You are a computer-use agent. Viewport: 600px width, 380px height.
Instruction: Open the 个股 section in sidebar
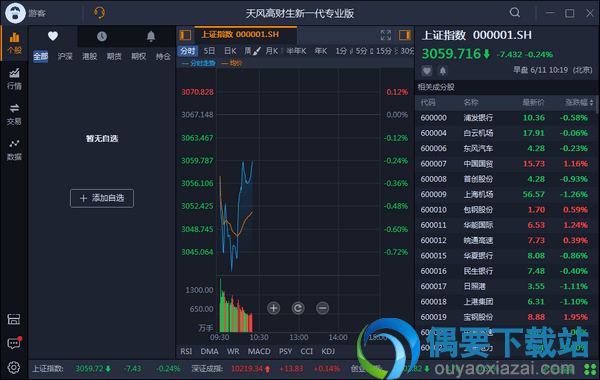(x=14, y=43)
